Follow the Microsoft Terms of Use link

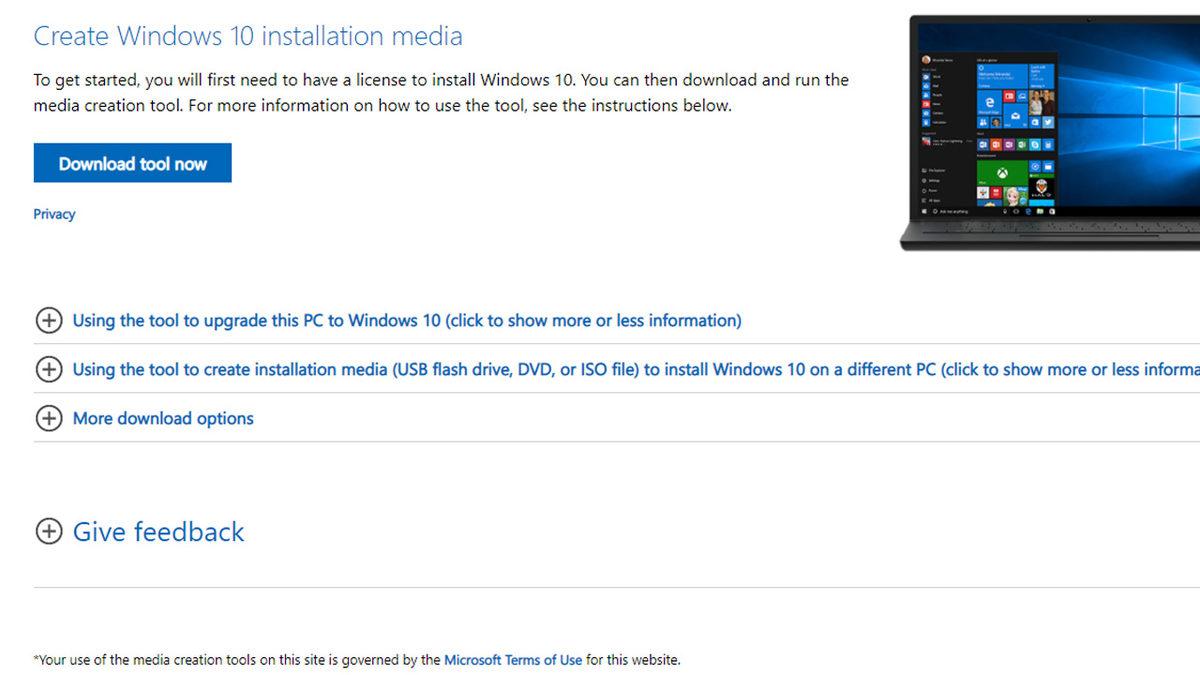click(x=513, y=660)
